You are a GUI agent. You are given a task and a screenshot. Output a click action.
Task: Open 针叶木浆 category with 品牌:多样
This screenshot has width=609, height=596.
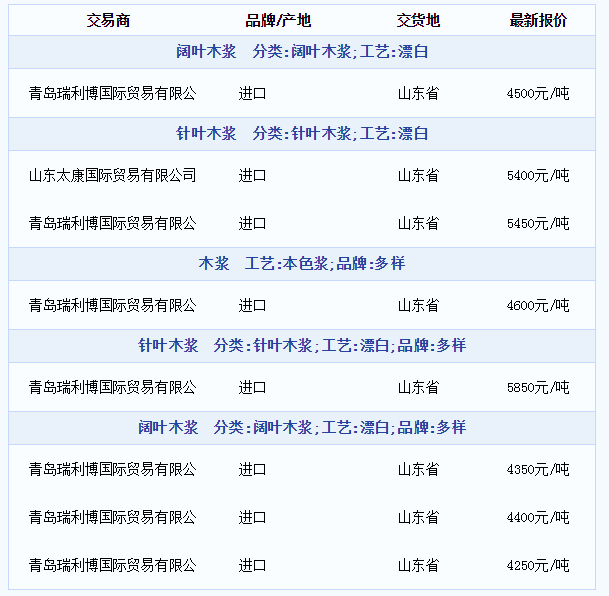tap(302, 346)
